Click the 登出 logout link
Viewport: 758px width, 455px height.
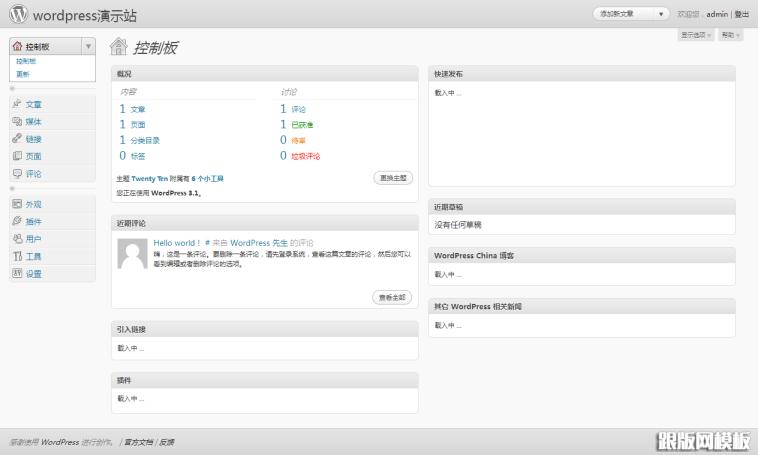742,15
